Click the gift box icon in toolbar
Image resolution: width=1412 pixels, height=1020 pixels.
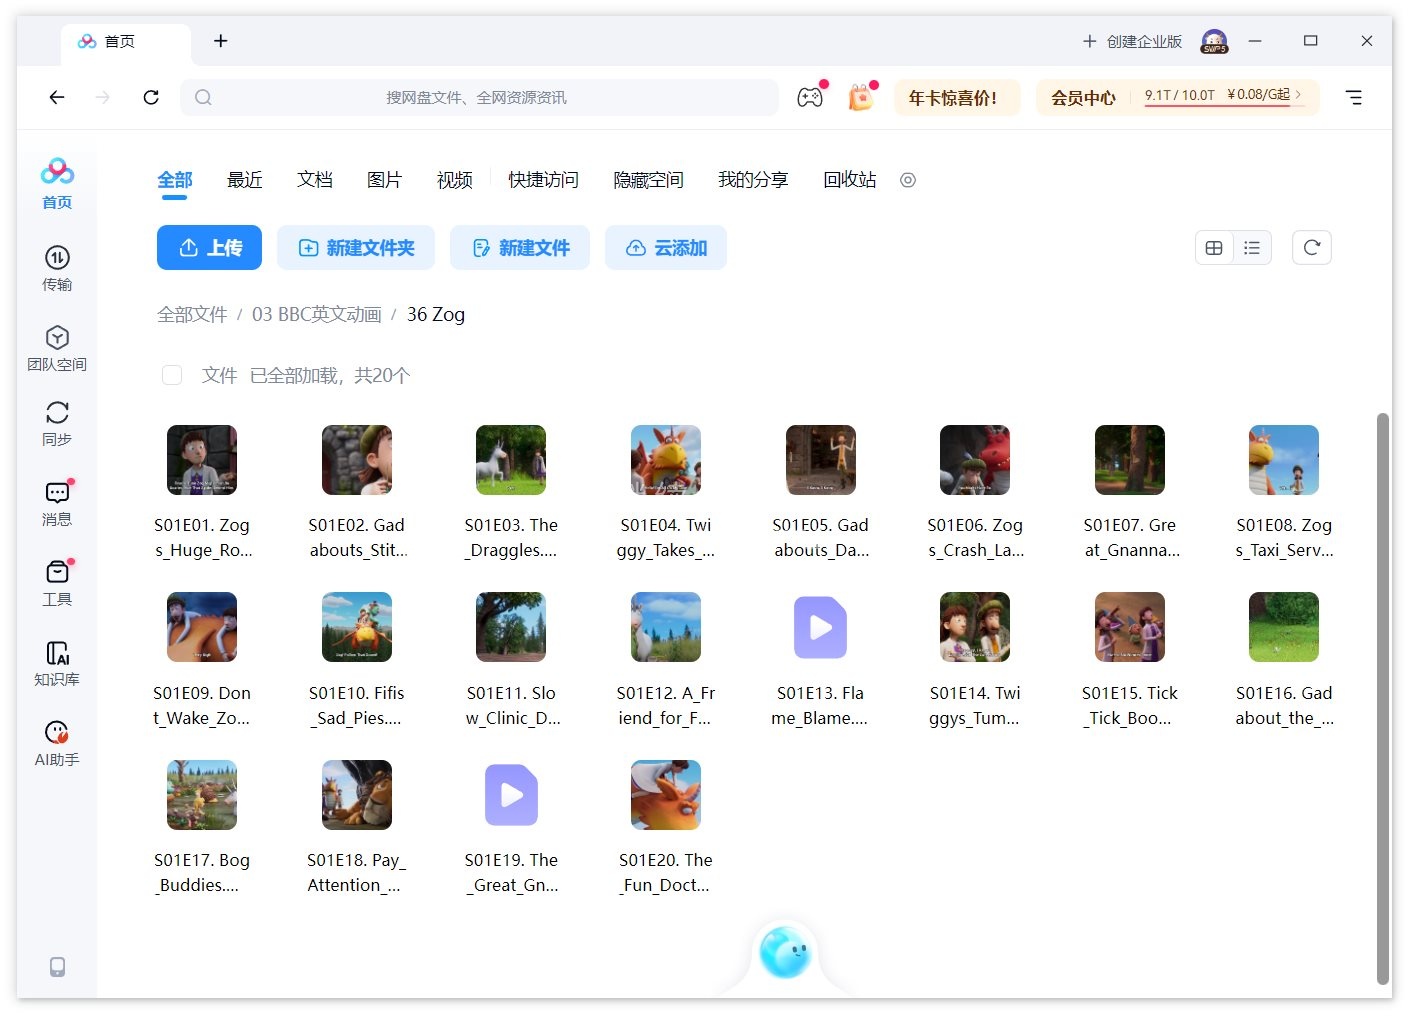point(861,97)
